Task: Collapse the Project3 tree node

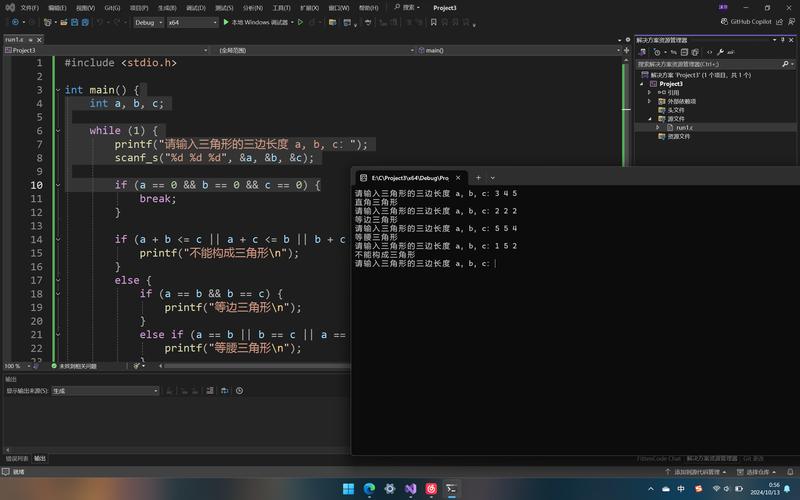Action: tap(642, 84)
